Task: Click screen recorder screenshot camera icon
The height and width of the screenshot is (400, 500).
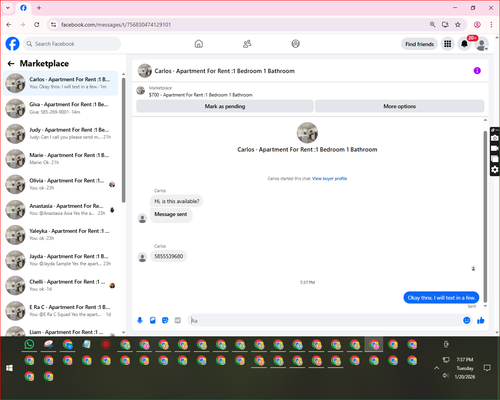Action: tap(495, 138)
